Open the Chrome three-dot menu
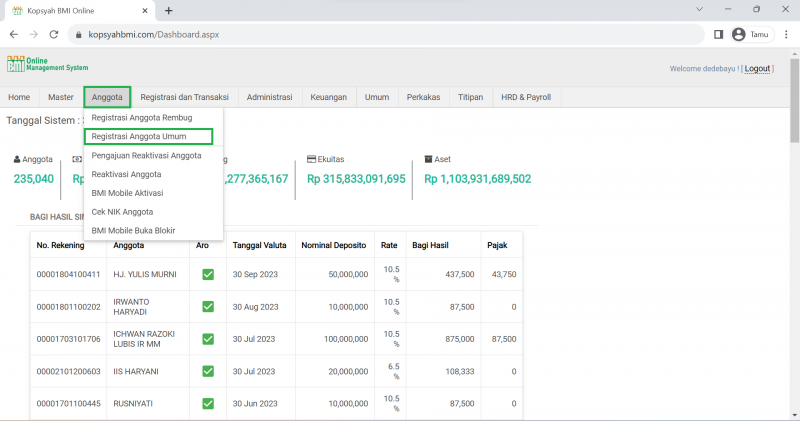This screenshot has height=421, width=800. tap(786, 34)
